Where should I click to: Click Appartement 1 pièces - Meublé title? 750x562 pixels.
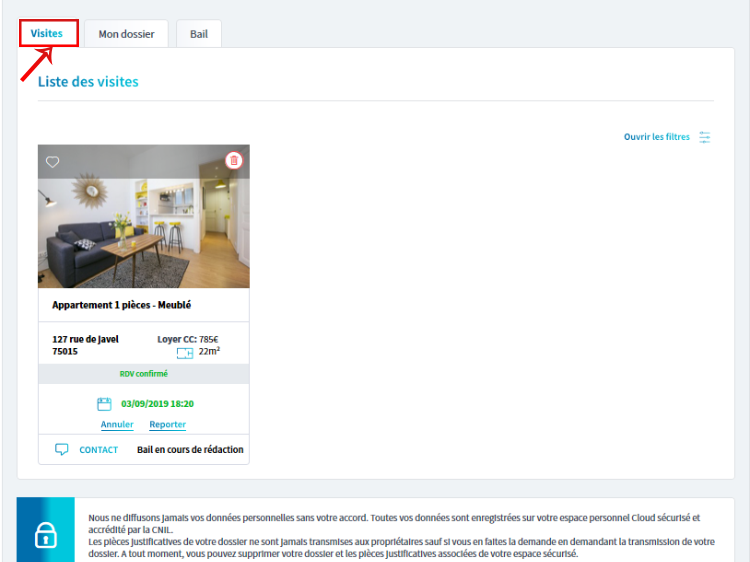point(121,305)
